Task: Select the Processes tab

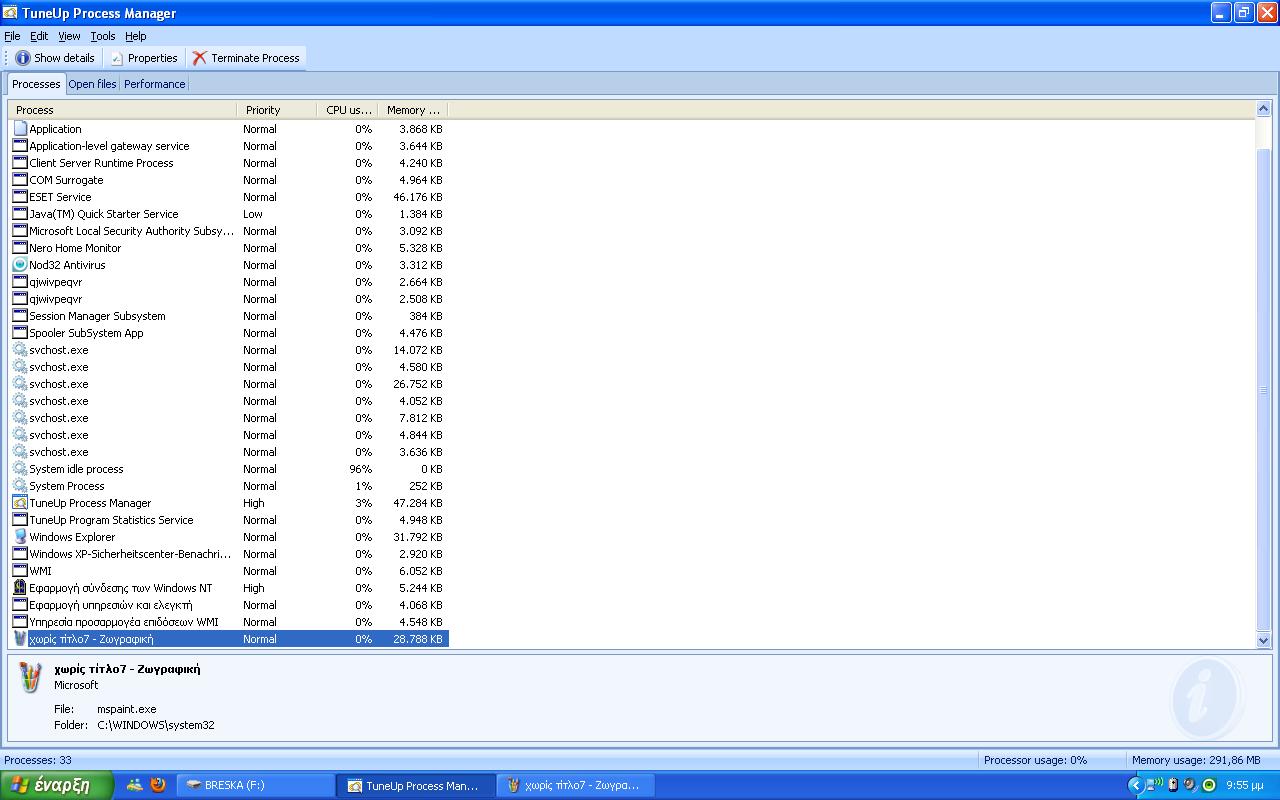Action: point(36,84)
